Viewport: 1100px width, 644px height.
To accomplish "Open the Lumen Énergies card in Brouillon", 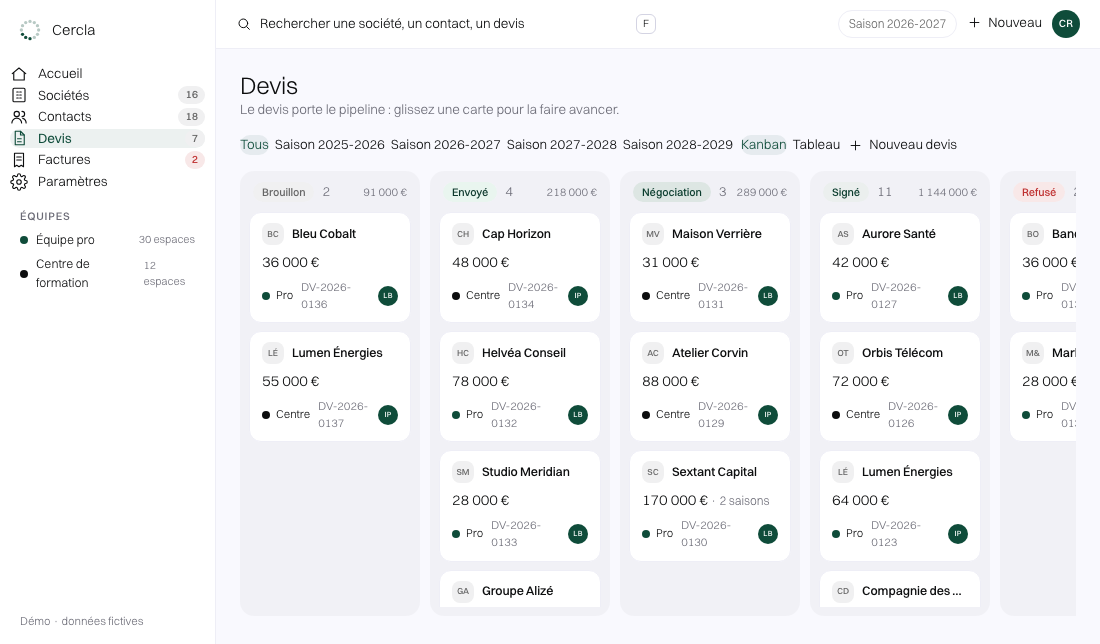I will 330,387.
